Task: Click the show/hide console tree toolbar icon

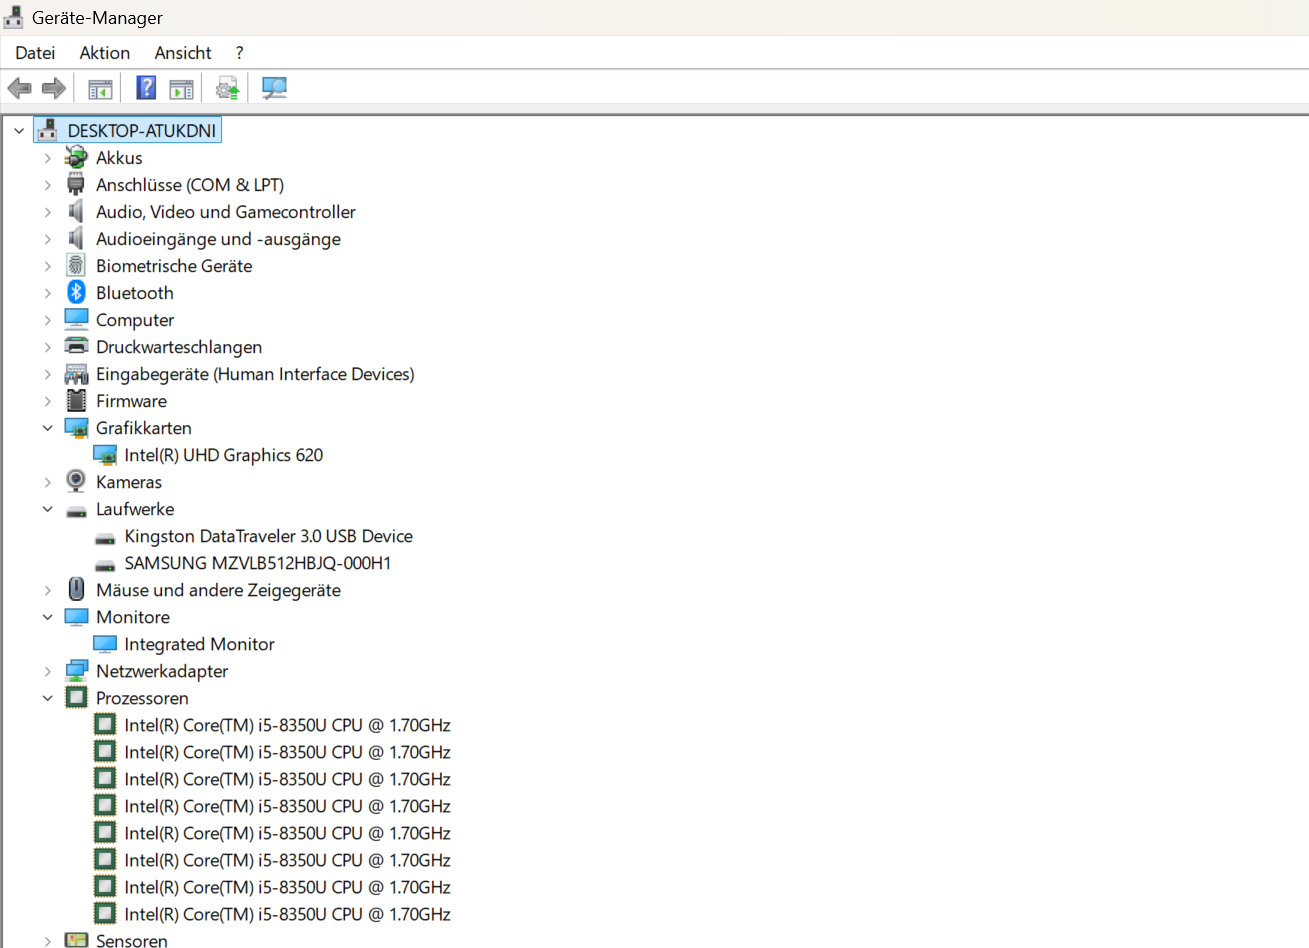Action: [100, 89]
